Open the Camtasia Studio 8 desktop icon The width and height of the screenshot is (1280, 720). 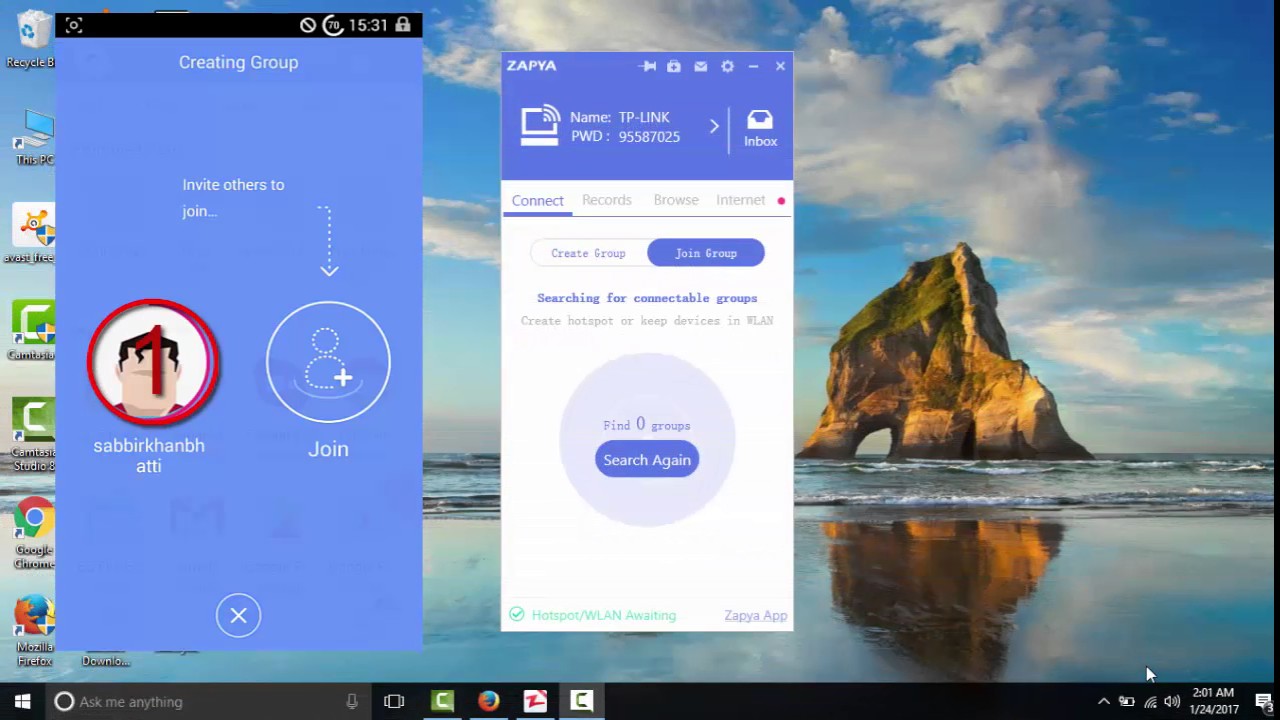(x=34, y=435)
